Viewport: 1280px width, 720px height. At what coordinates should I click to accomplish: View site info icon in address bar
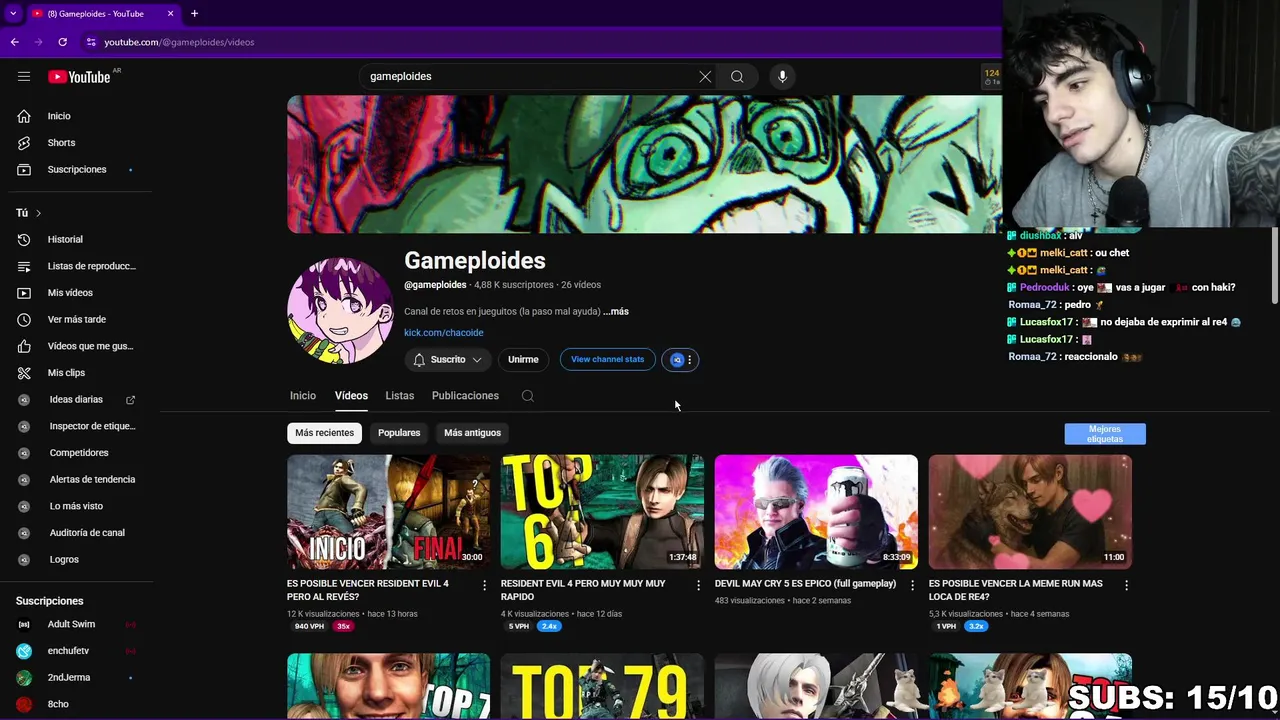(x=91, y=42)
